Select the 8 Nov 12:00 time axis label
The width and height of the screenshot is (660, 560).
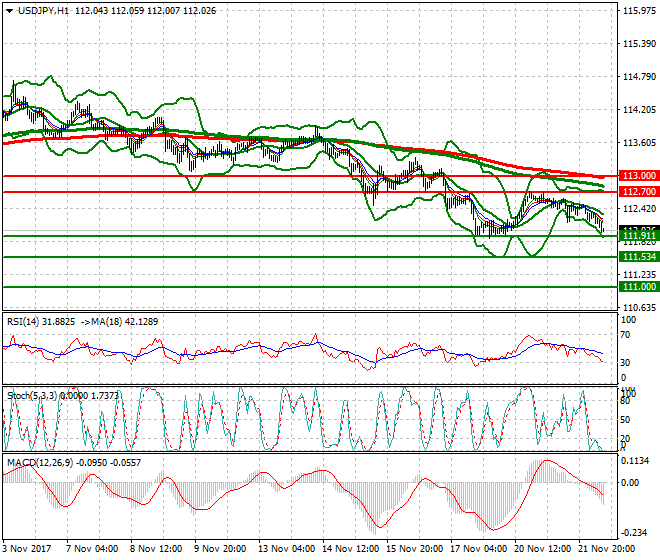156,549
